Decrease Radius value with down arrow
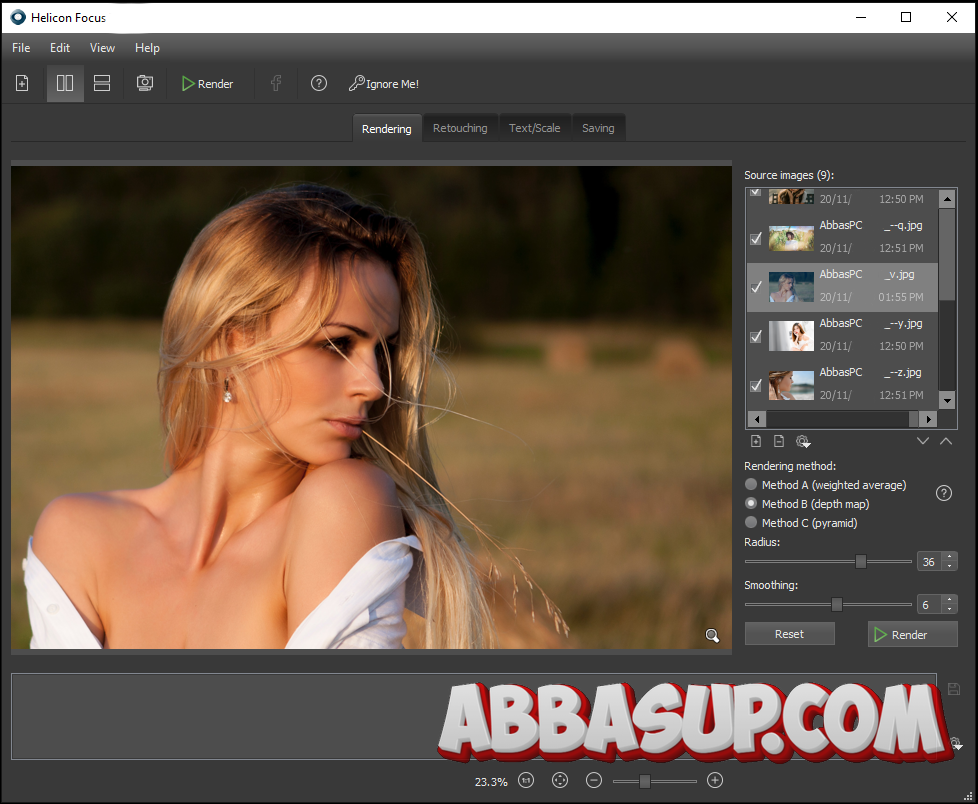978x804 pixels. pyautogui.click(x=950, y=566)
